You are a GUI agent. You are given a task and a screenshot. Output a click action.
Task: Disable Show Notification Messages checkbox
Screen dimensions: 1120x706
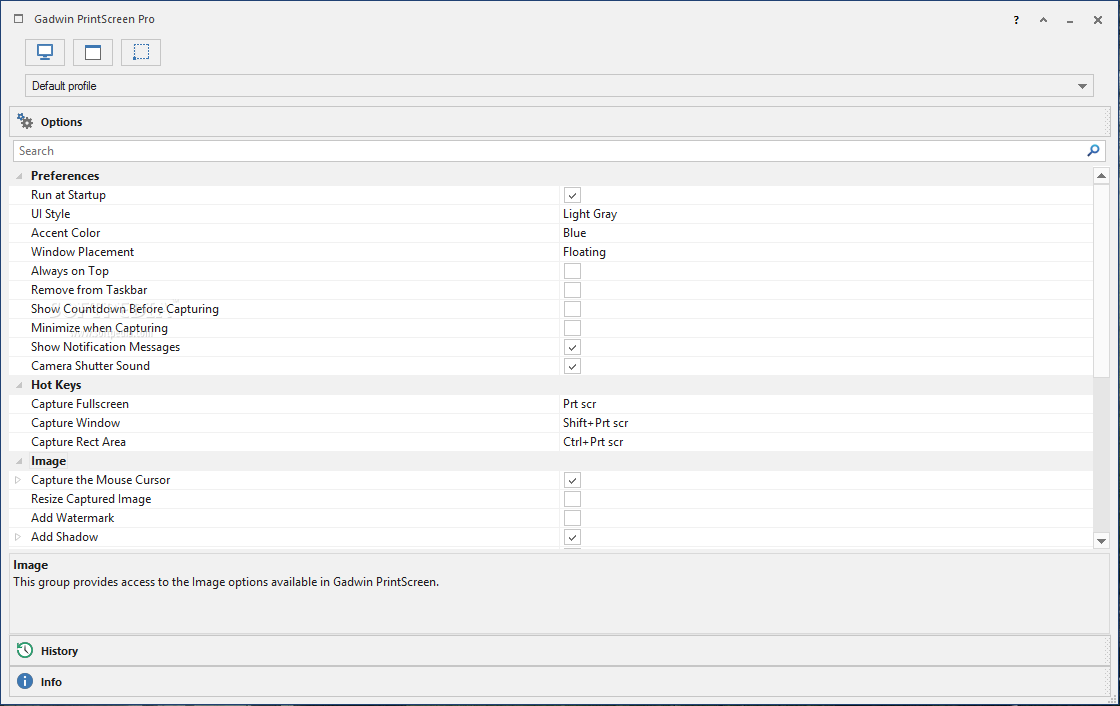point(572,347)
